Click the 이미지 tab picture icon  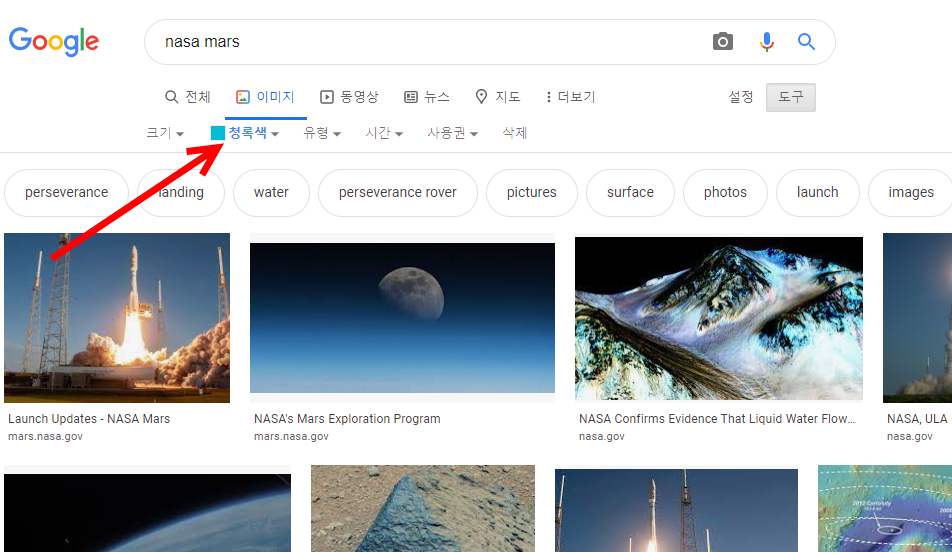pyautogui.click(x=243, y=97)
